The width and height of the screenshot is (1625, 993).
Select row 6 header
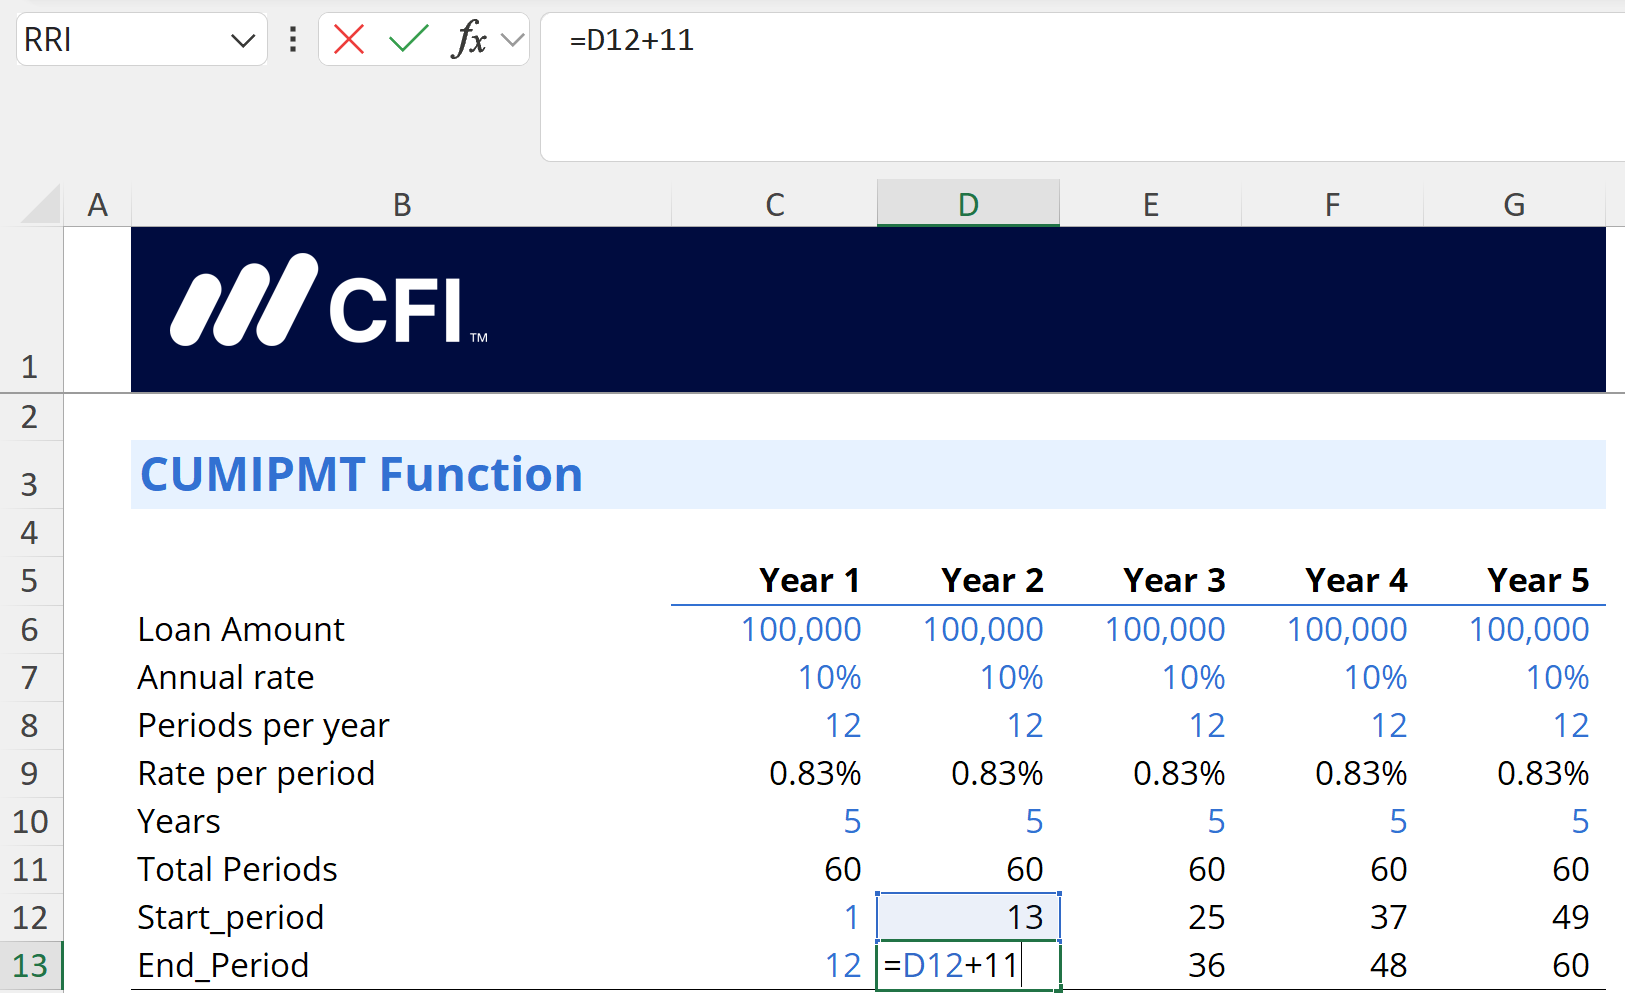31,630
